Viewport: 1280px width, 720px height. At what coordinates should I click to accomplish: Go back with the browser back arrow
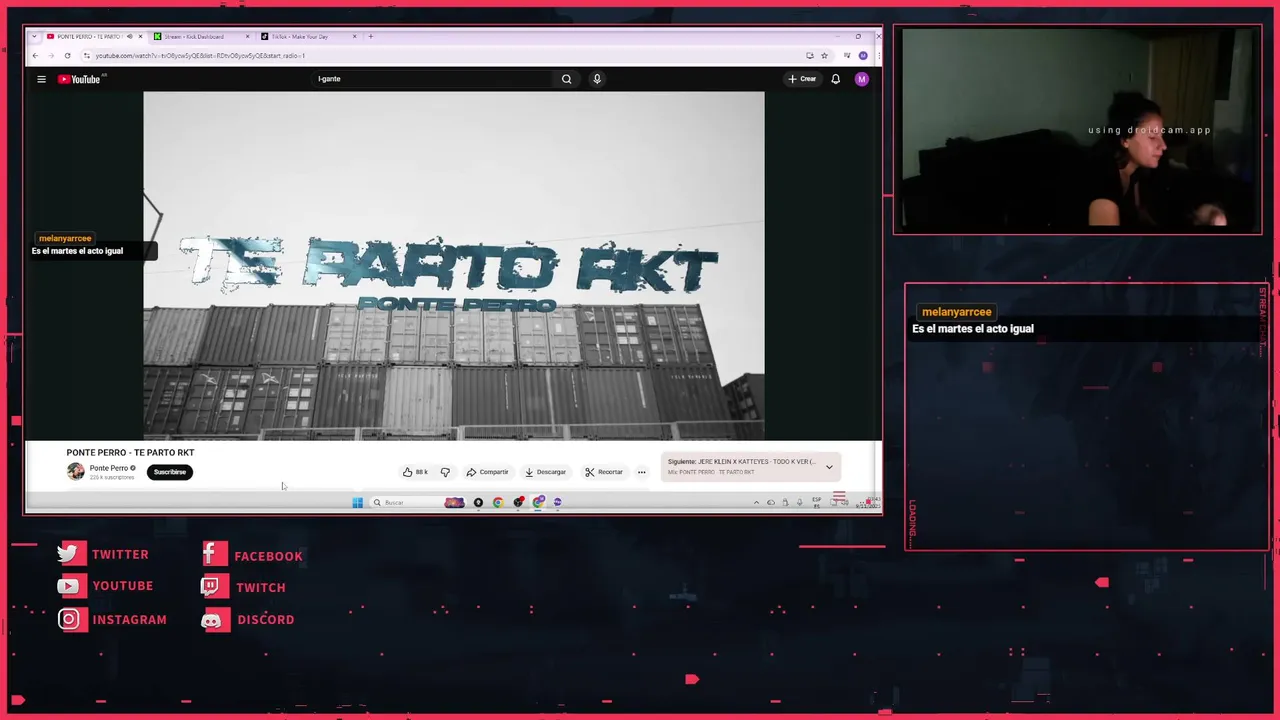click(x=35, y=56)
